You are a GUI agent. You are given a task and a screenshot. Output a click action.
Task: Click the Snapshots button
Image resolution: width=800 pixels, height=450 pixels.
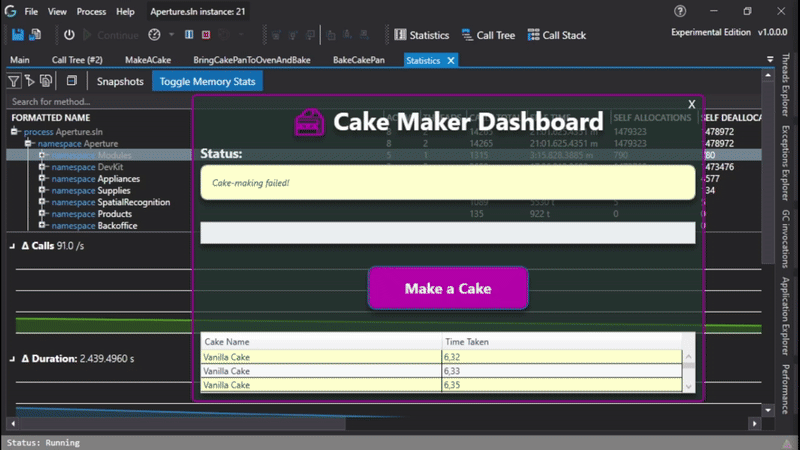click(x=119, y=81)
